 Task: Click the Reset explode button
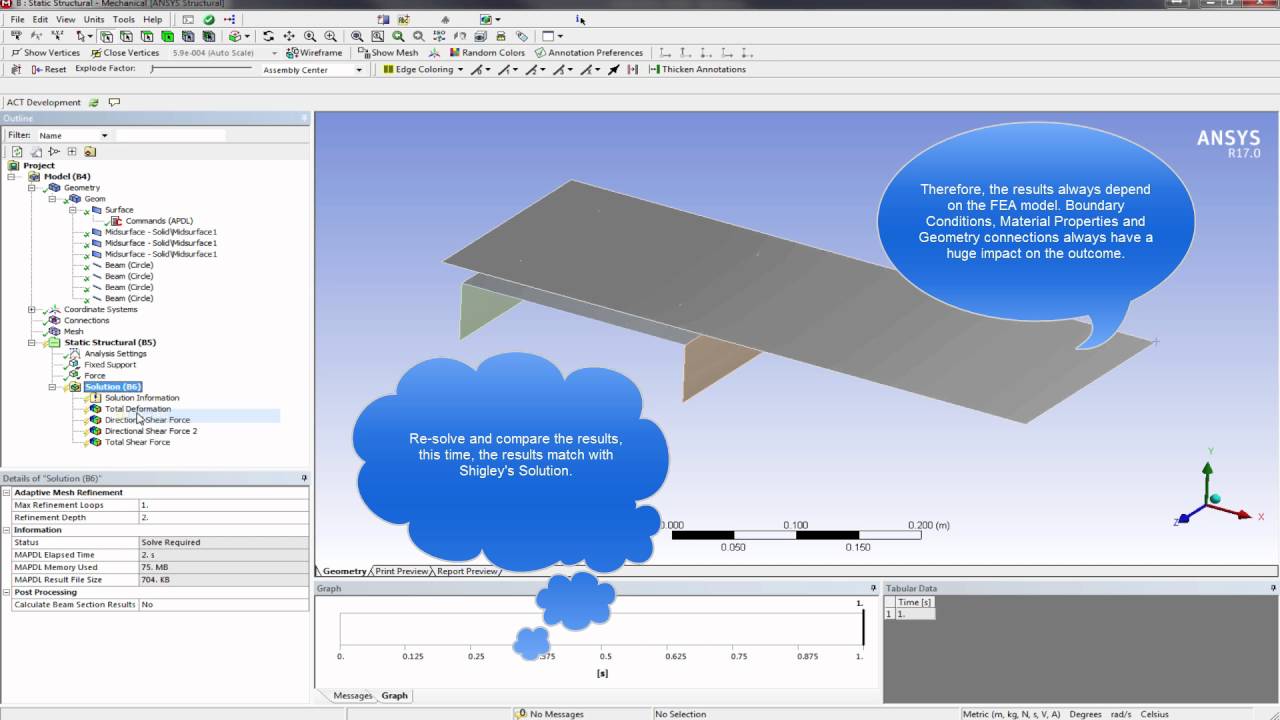(x=48, y=69)
